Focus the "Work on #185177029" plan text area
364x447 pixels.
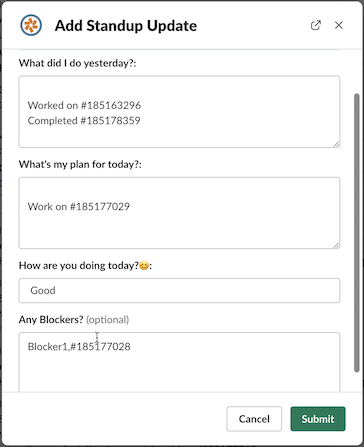point(179,213)
